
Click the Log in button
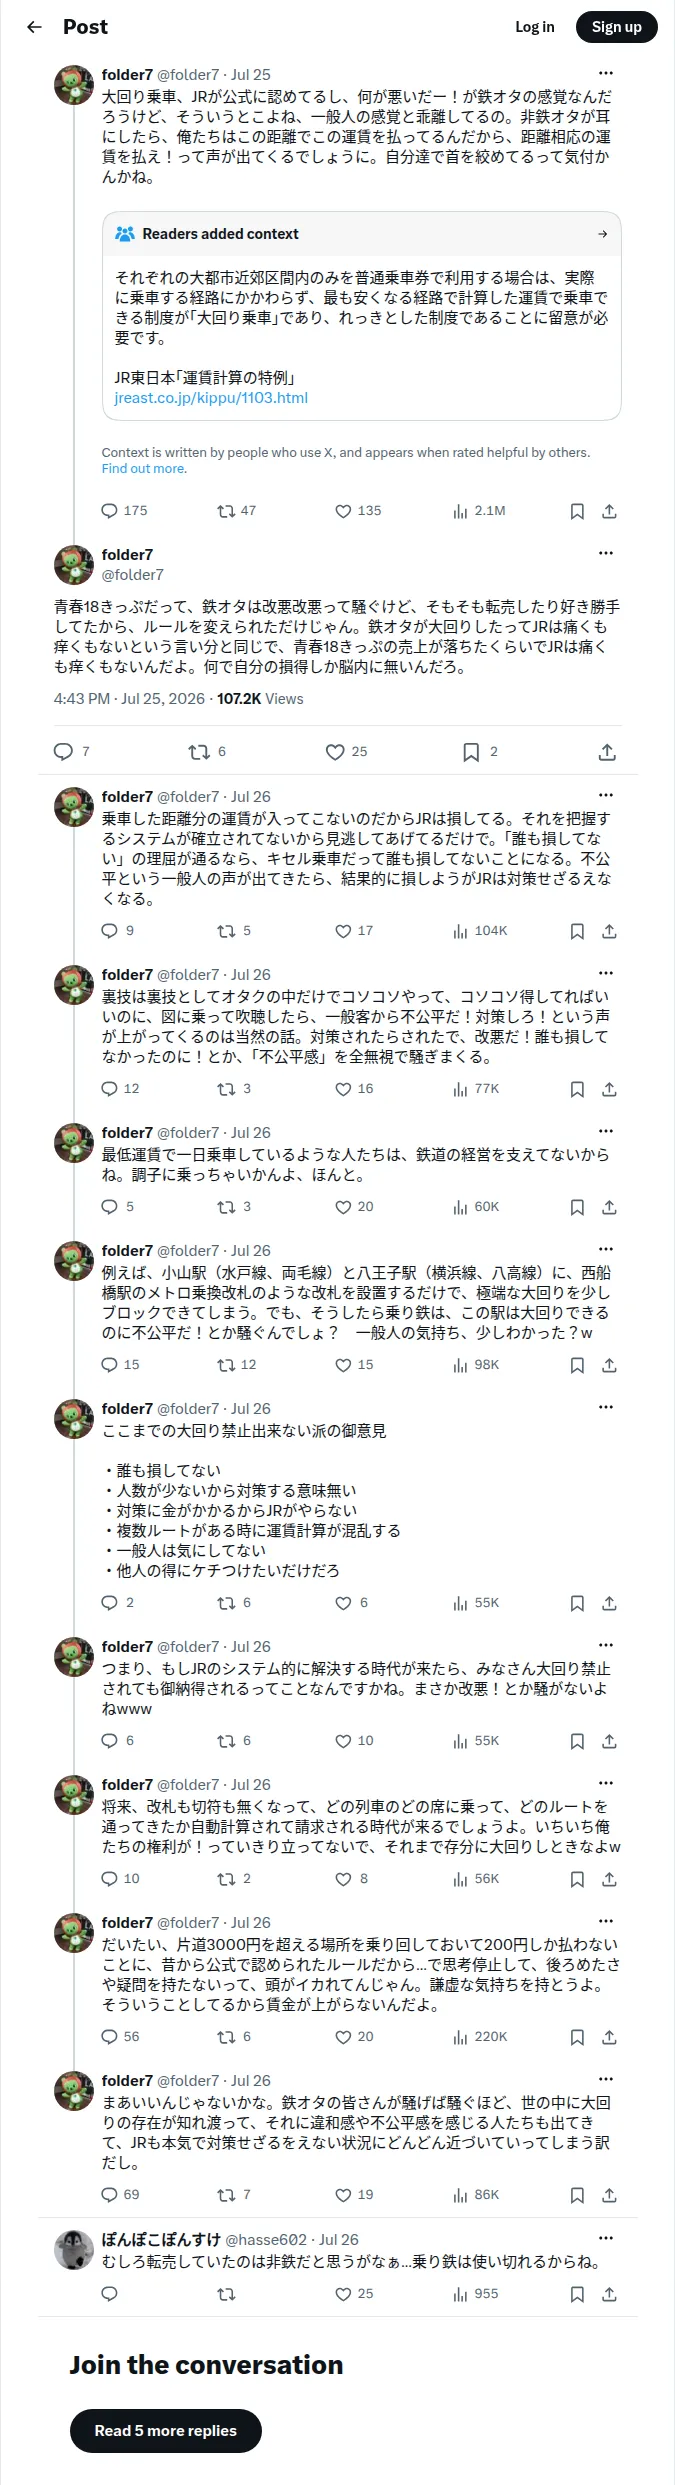535,27
